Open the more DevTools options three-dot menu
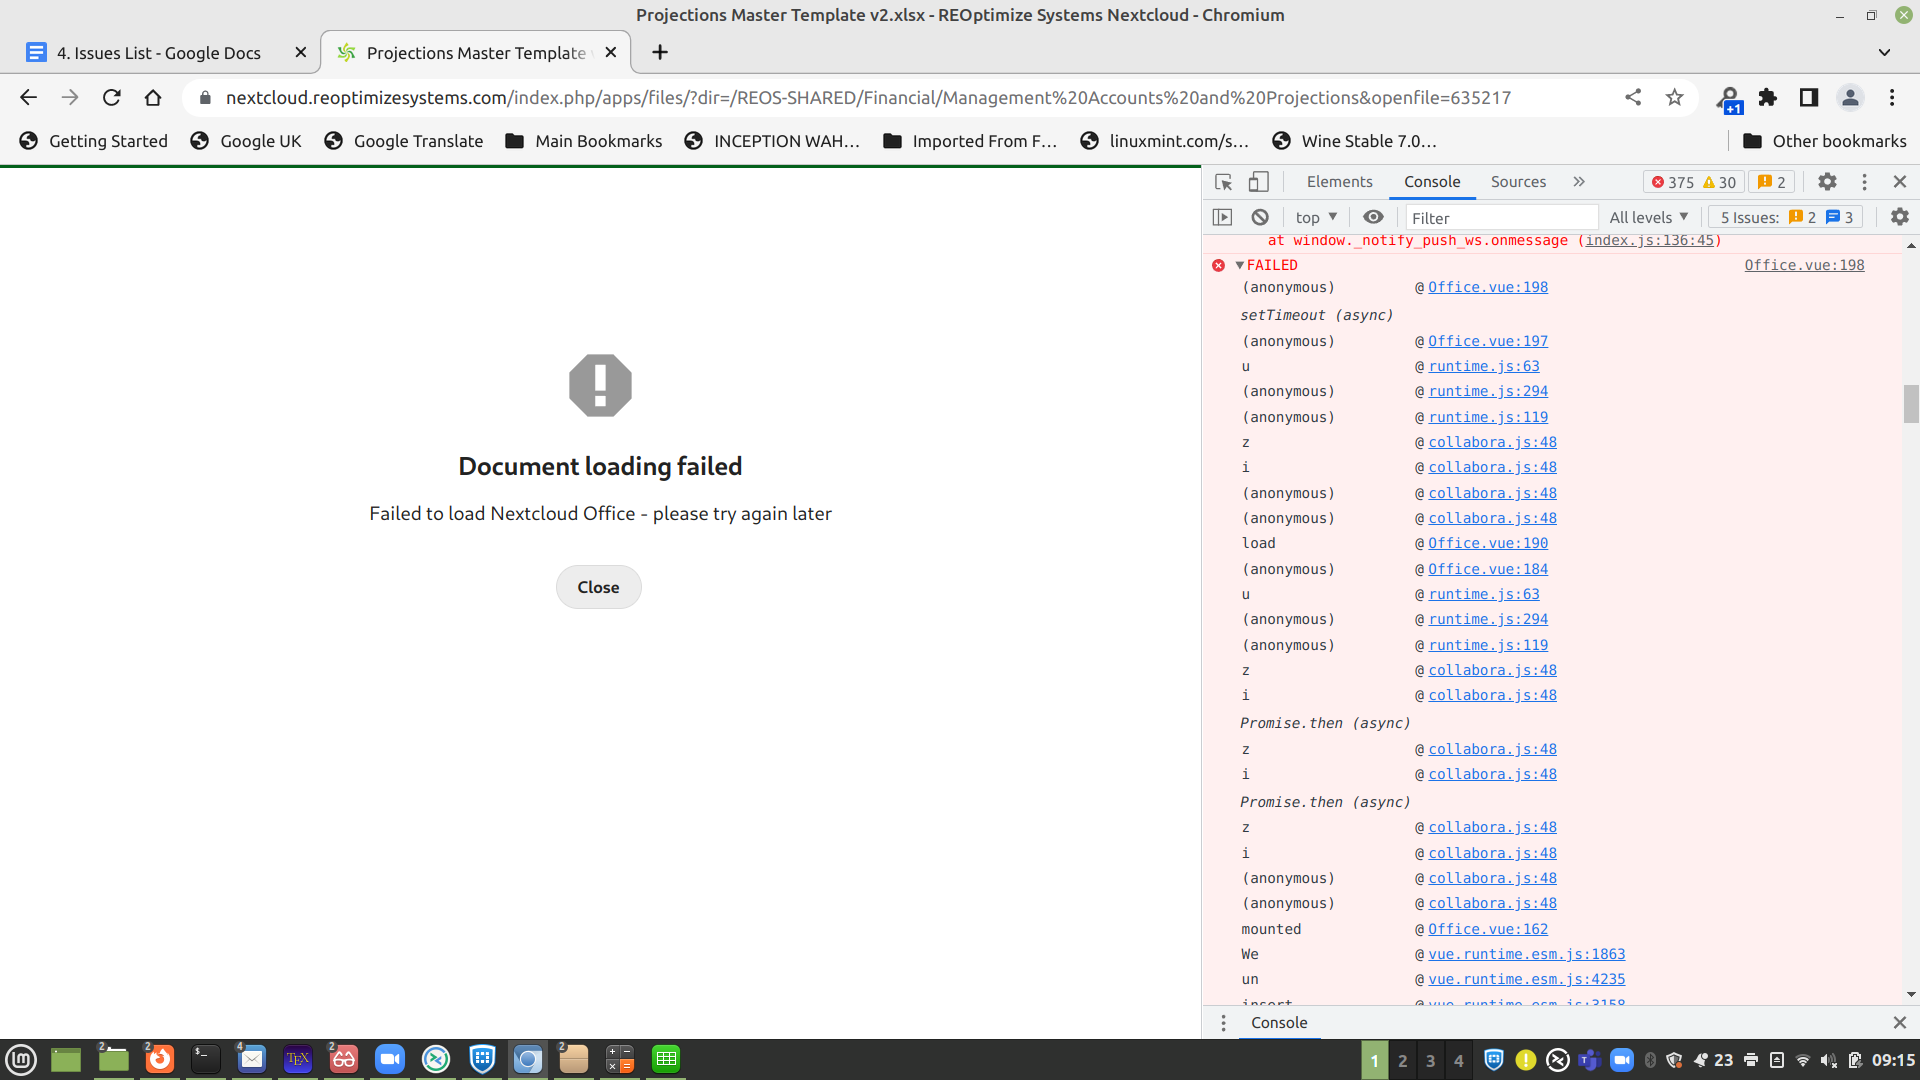1920x1080 pixels. [1864, 181]
